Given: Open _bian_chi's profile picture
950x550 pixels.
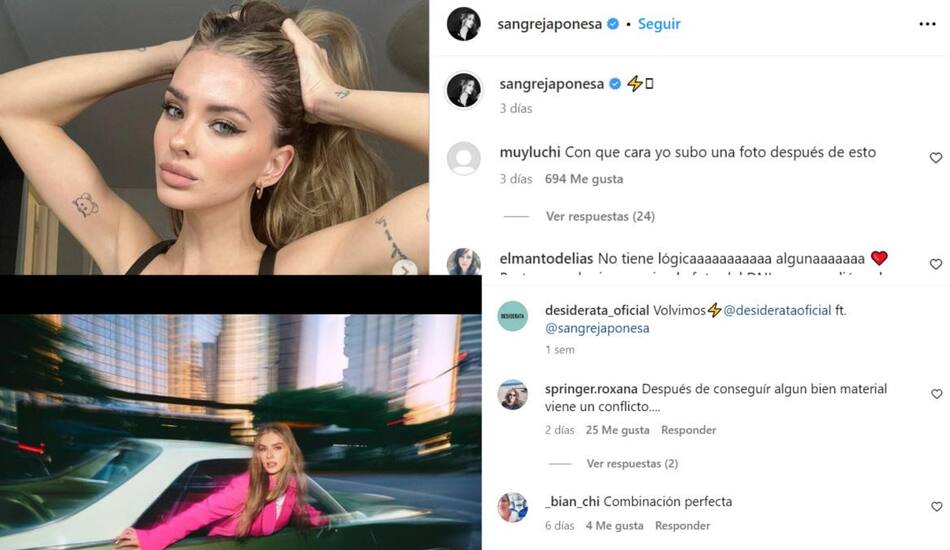Looking at the screenshot, I should tap(513, 508).
